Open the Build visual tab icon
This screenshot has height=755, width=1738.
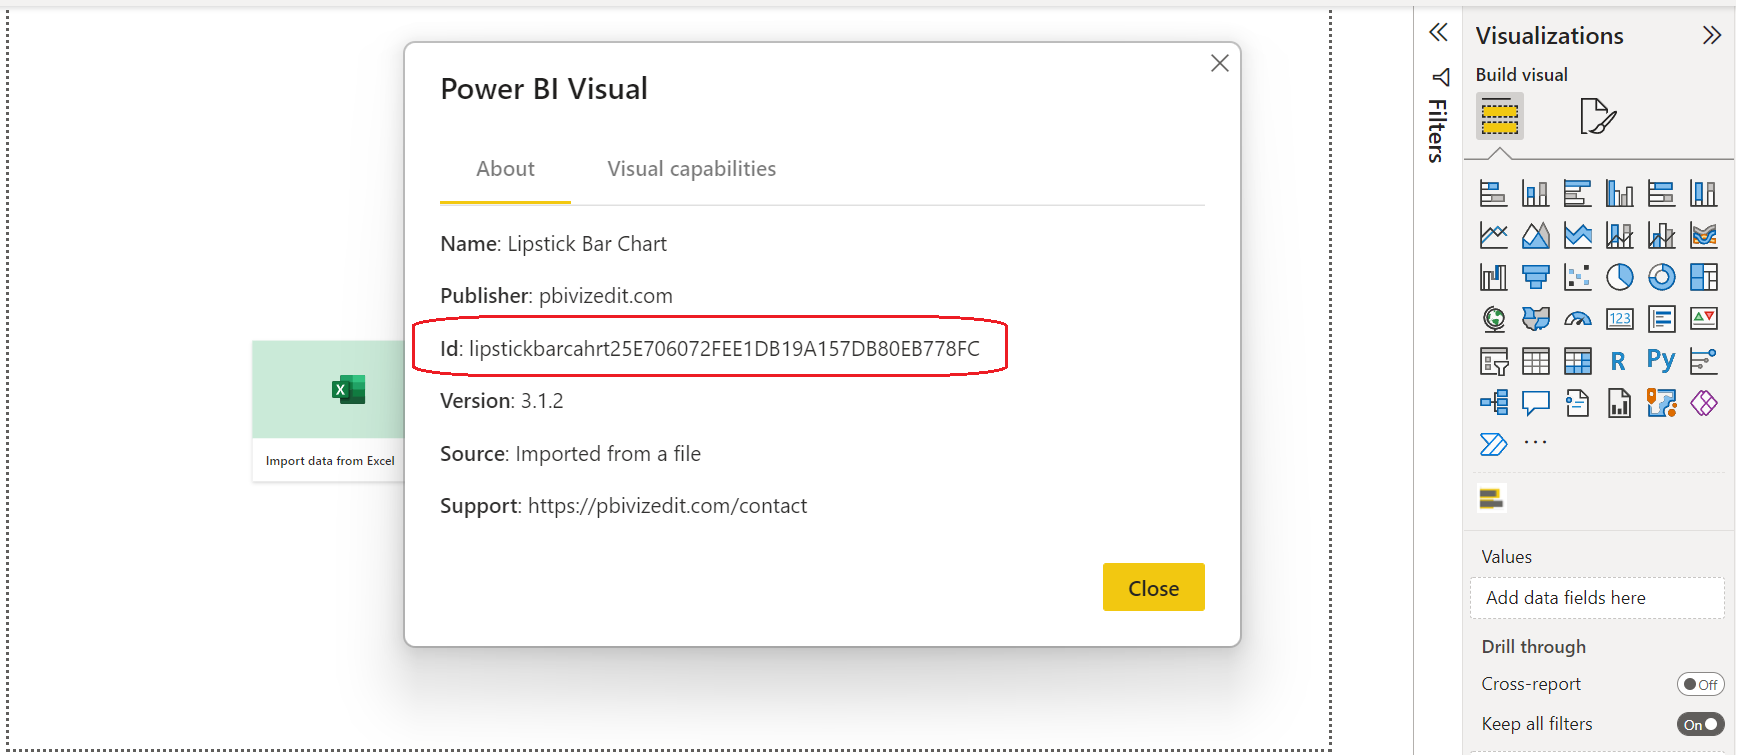pos(1499,116)
